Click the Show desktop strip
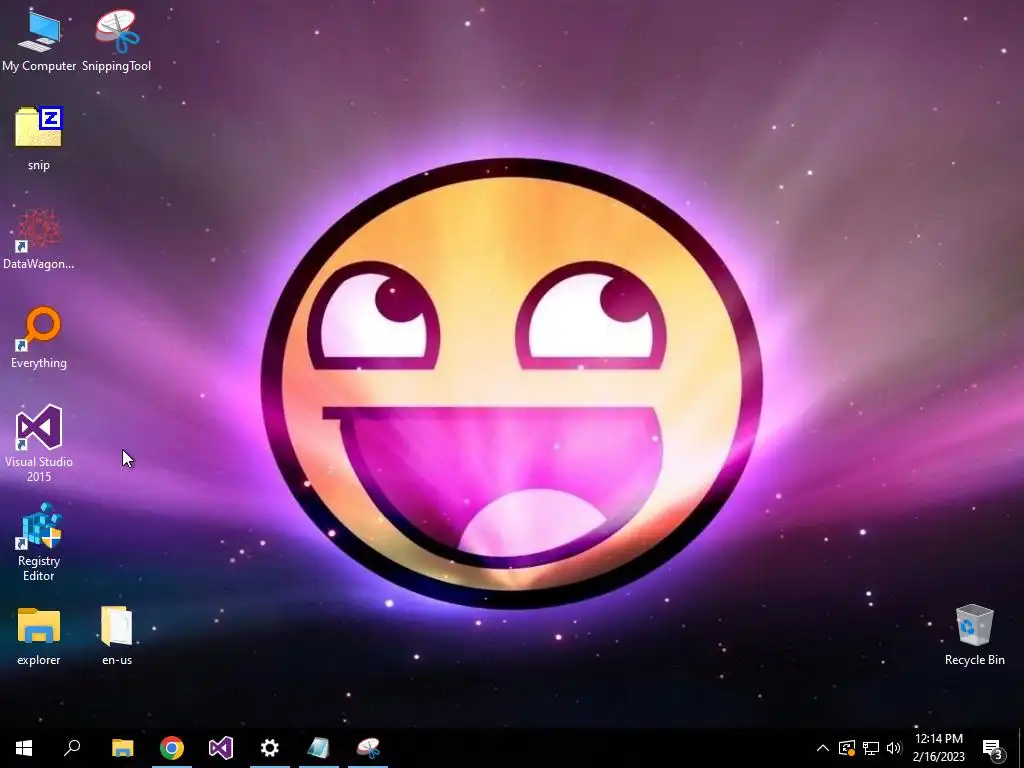This screenshot has width=1024, height=768. pyautogui.click(x=1020, y=748)
